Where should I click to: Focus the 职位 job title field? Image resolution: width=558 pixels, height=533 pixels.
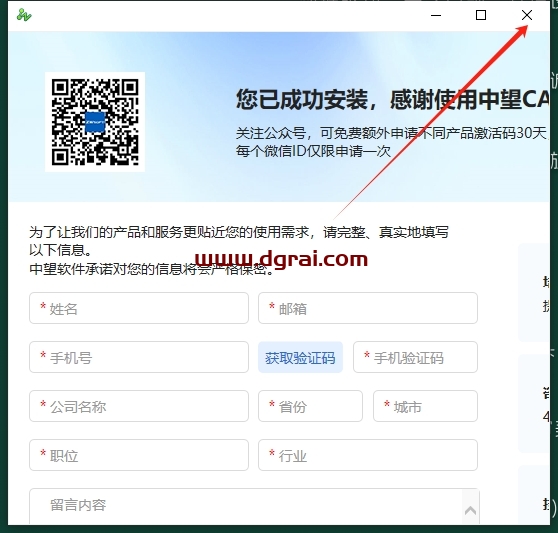pos(139,455)
